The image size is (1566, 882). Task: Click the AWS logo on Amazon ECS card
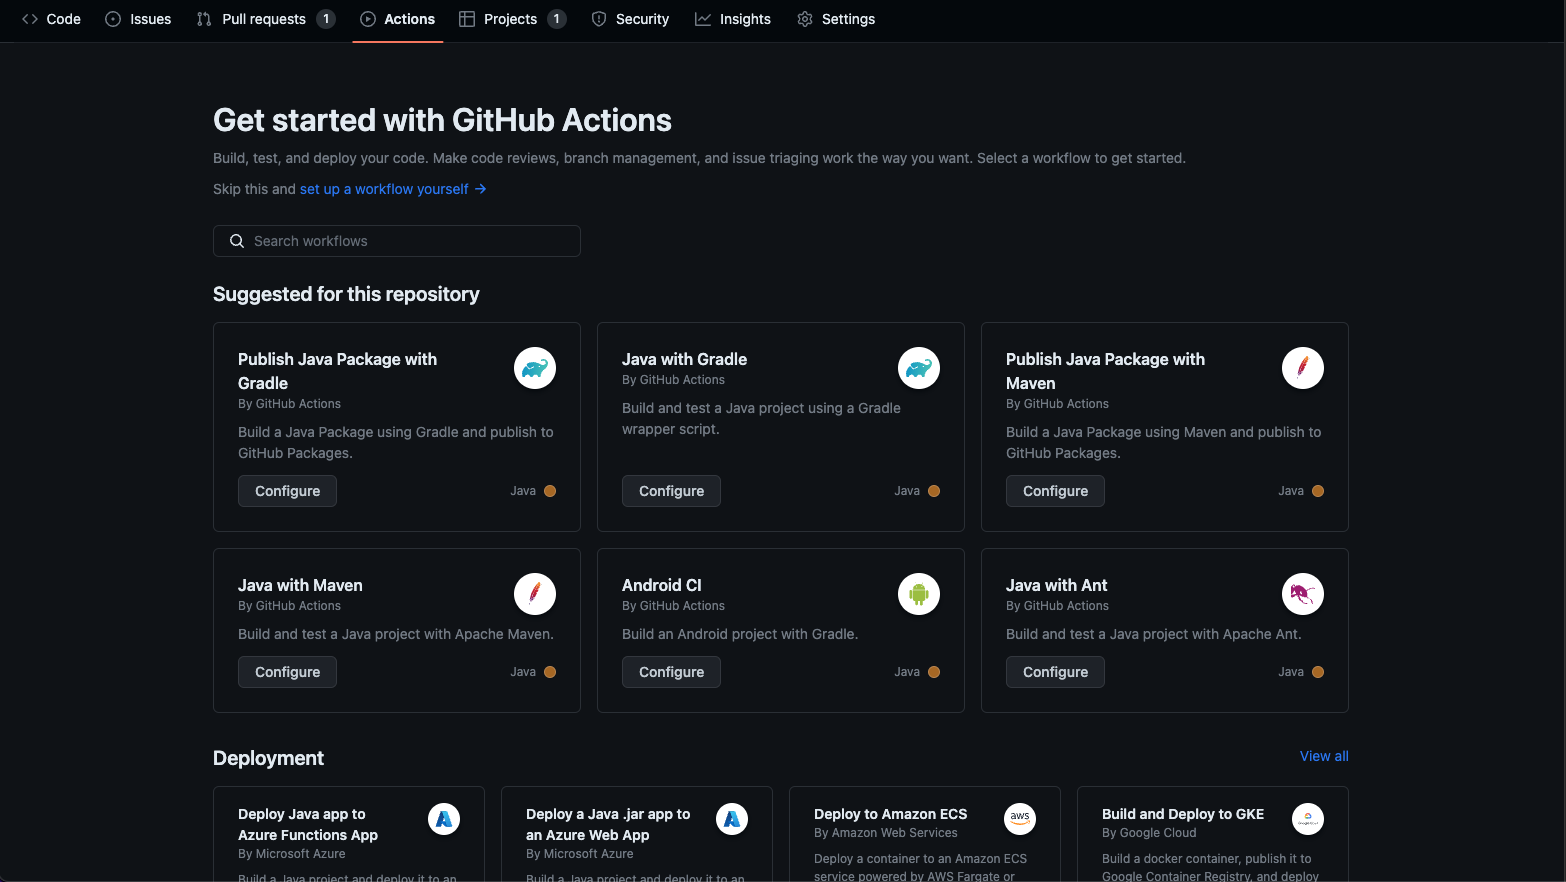pos(1020,819)
